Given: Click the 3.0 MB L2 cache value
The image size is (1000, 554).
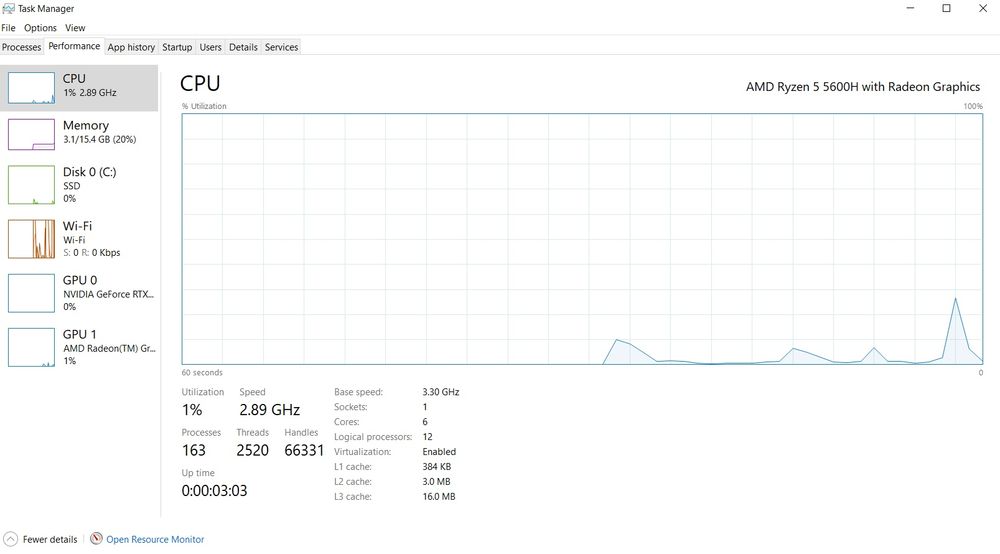Looking at the screenshot, I should tap(436, 481).
